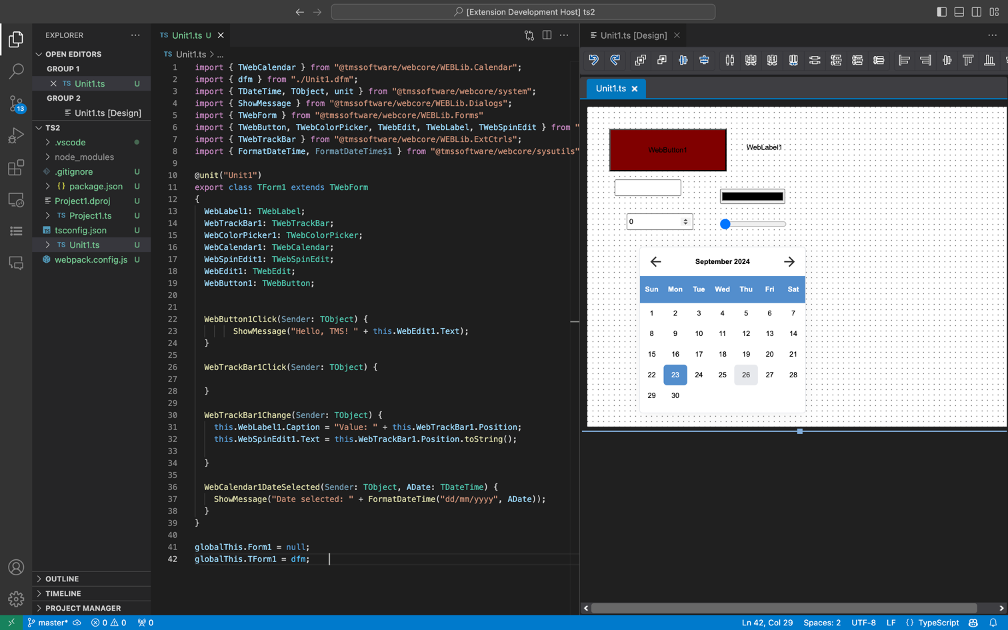Image resolution: width=1008 pixels, height=630 pixels.
Task: Close the blue Unit1.ts designer form tab
Action: point(634,89)
